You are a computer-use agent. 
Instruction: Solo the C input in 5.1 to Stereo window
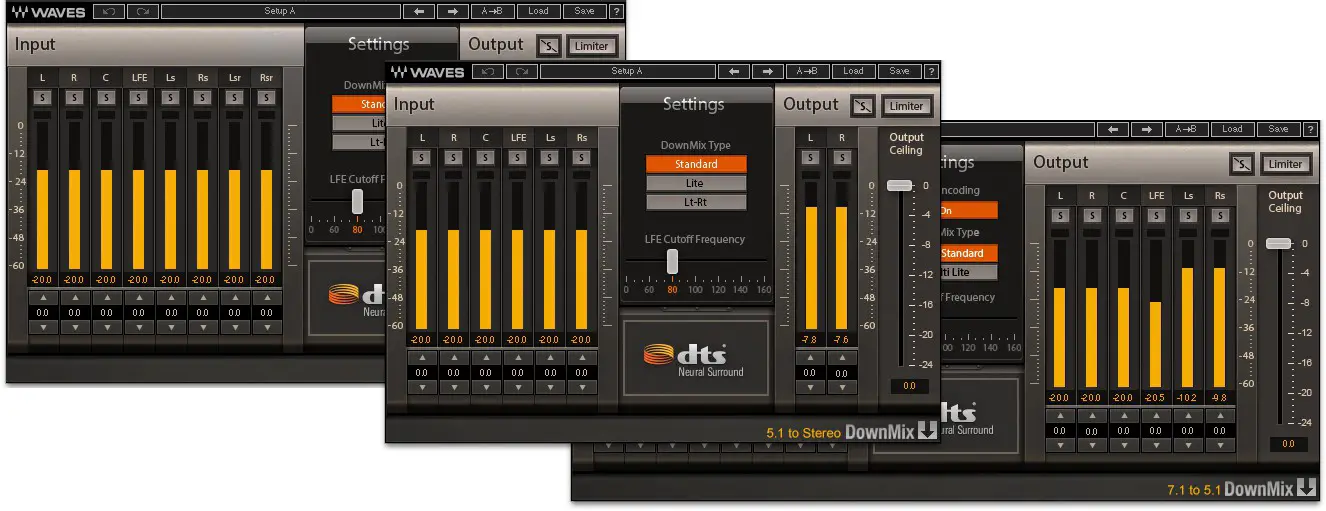pos(486,158)
